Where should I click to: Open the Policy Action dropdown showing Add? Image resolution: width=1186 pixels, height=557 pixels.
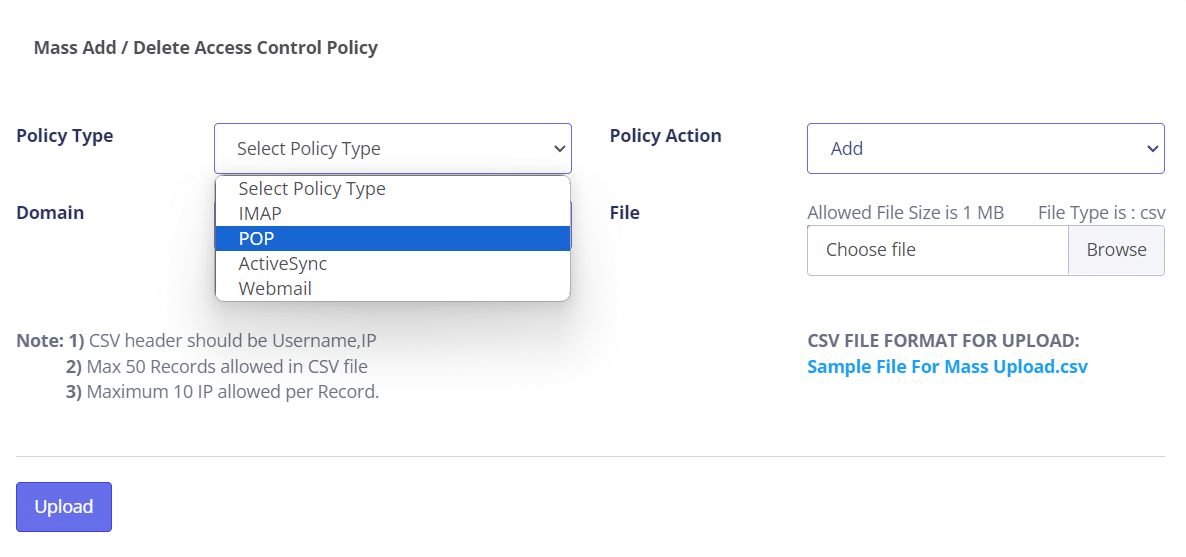coord(985,149)
